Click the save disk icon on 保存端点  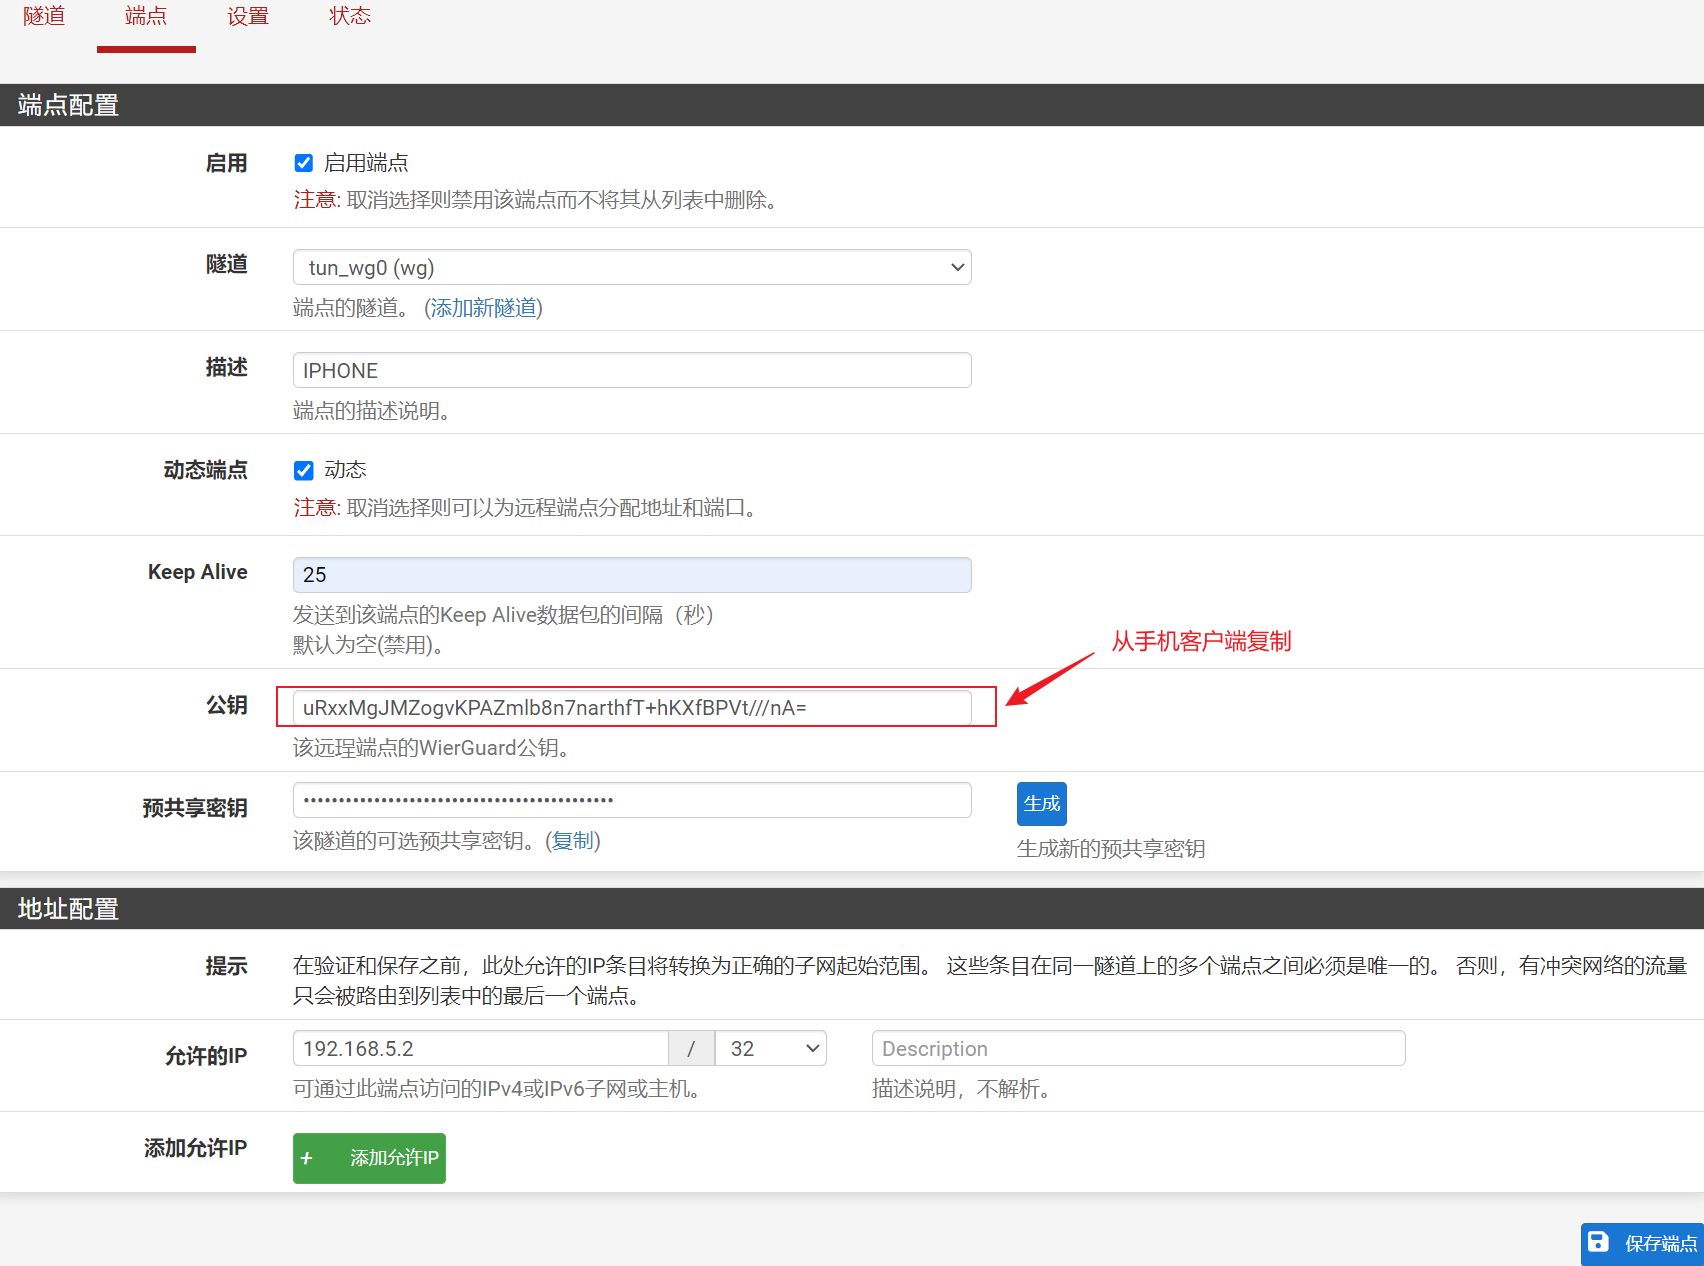click(x=1598, y=1242)
